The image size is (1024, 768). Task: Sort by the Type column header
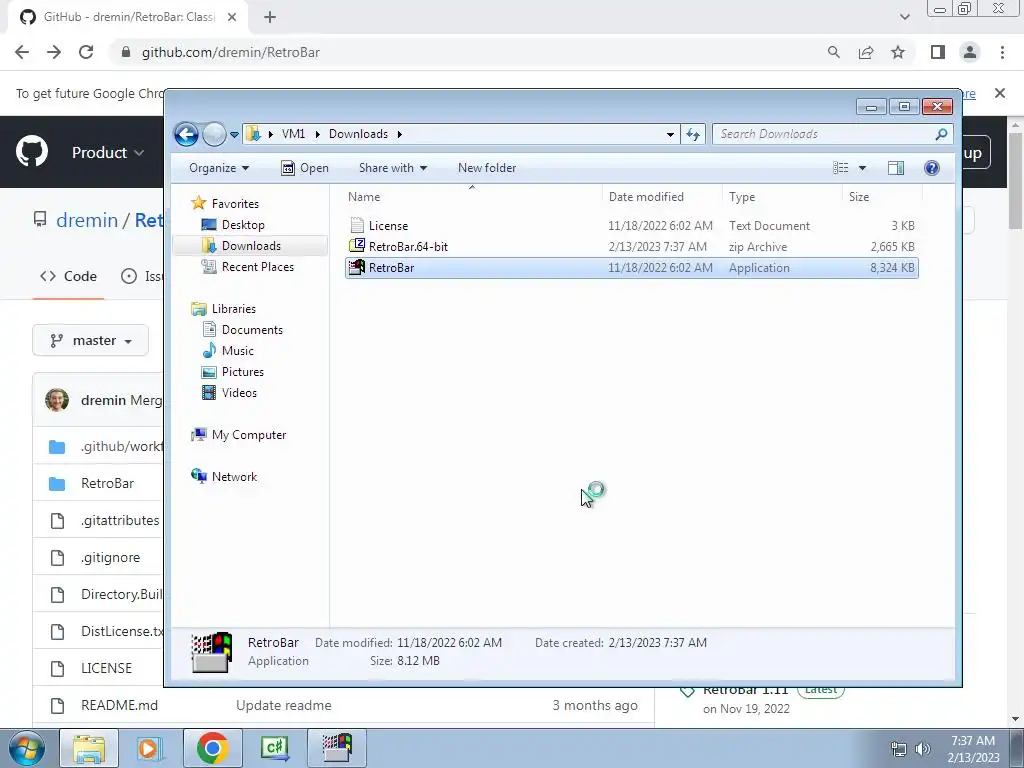point(782,197)
